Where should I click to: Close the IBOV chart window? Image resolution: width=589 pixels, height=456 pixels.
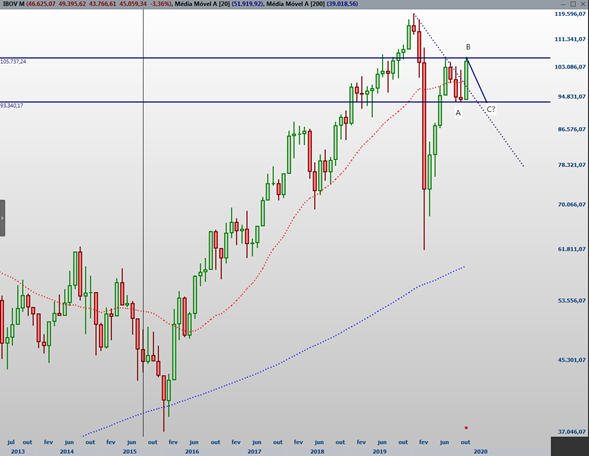[x=583, y=4]
